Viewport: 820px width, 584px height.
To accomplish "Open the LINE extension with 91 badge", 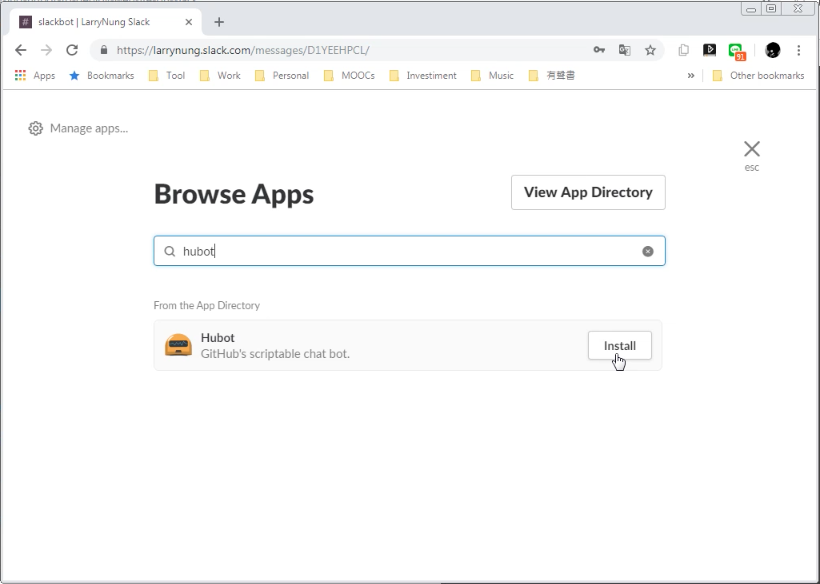I will tap(736, 51).
